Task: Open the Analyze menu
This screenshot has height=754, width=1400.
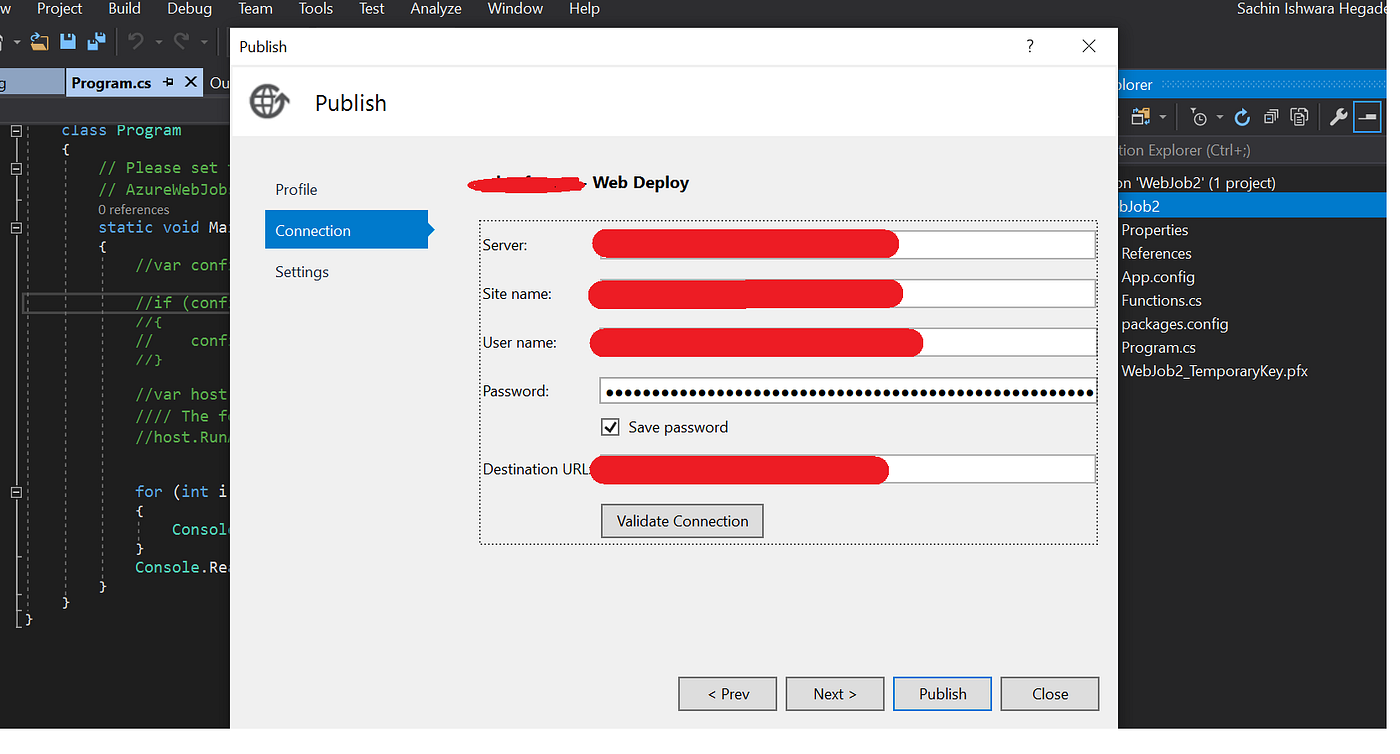Action: point(436,9)
